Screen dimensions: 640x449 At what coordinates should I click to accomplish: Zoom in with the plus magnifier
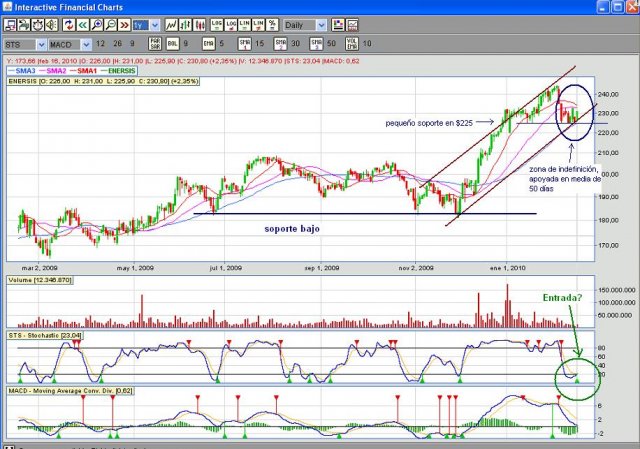[96, 25]
